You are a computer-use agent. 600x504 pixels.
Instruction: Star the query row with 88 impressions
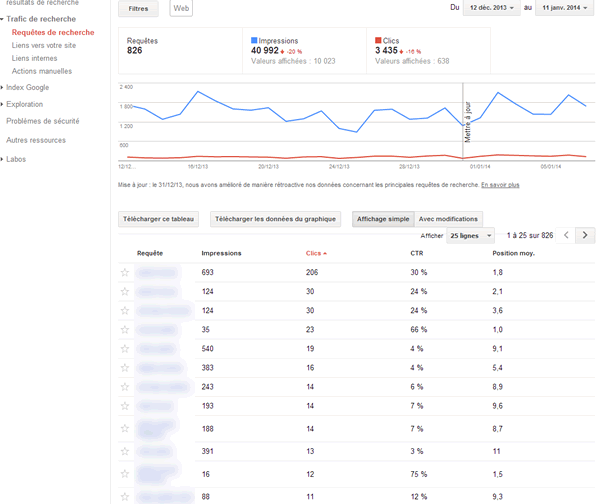tap(125, 497)
